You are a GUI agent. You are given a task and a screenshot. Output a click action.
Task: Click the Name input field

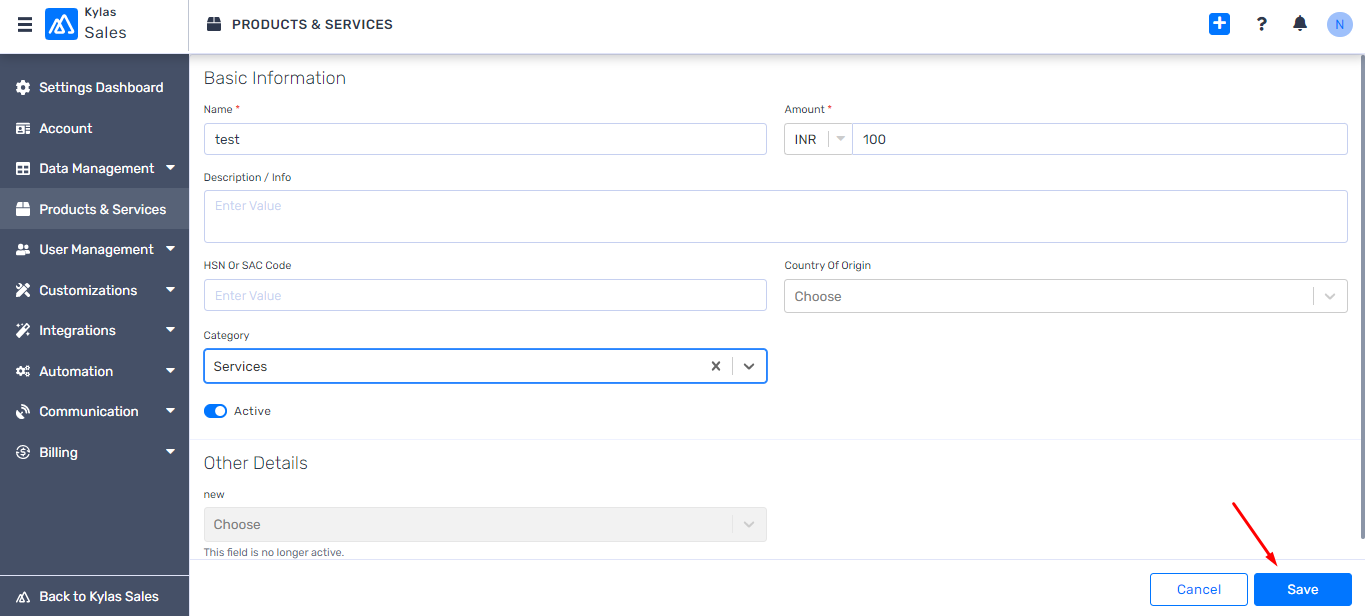(x=485, y=139)
